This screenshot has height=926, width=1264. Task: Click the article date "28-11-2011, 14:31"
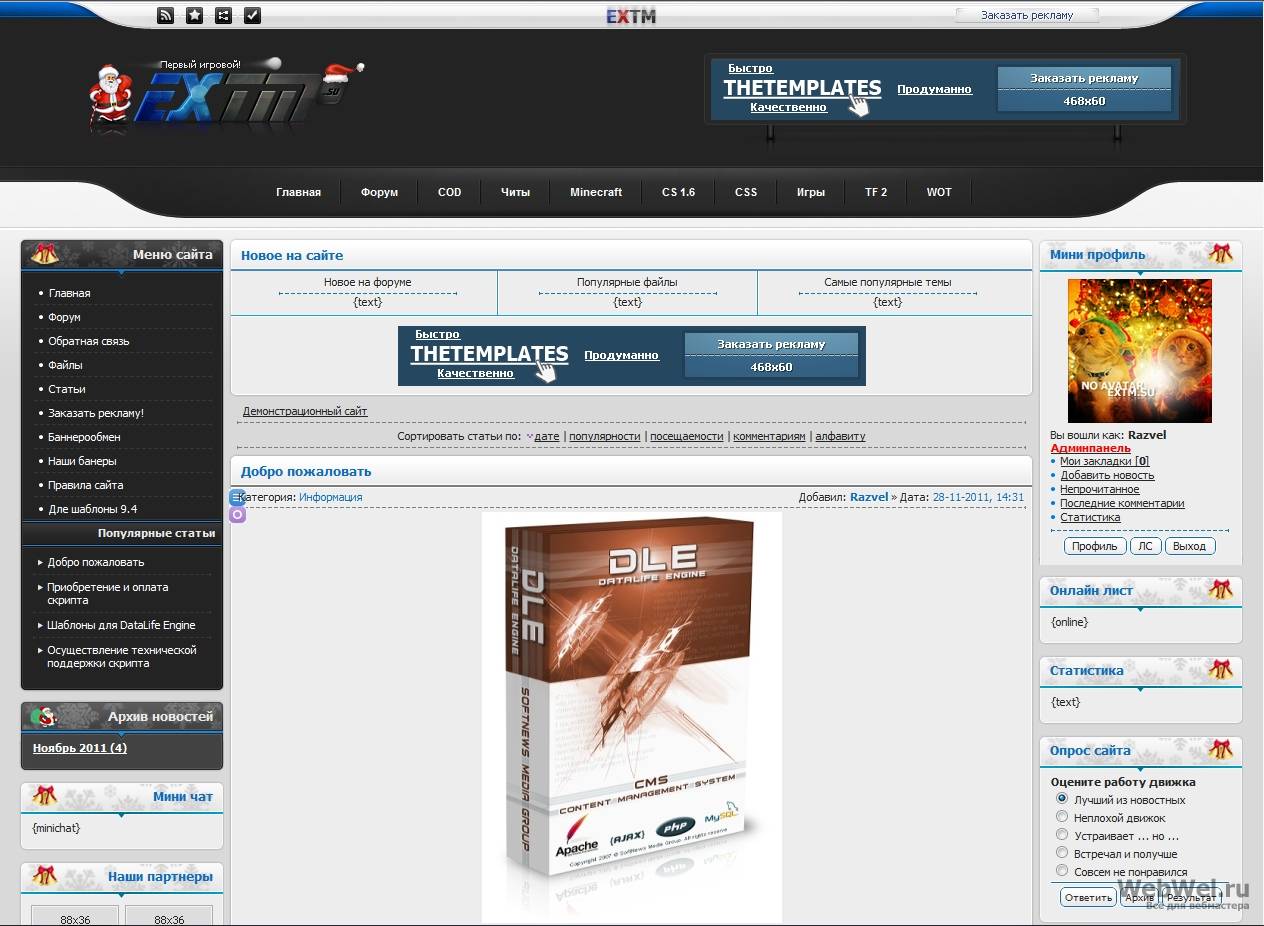(x=978, y=497)
